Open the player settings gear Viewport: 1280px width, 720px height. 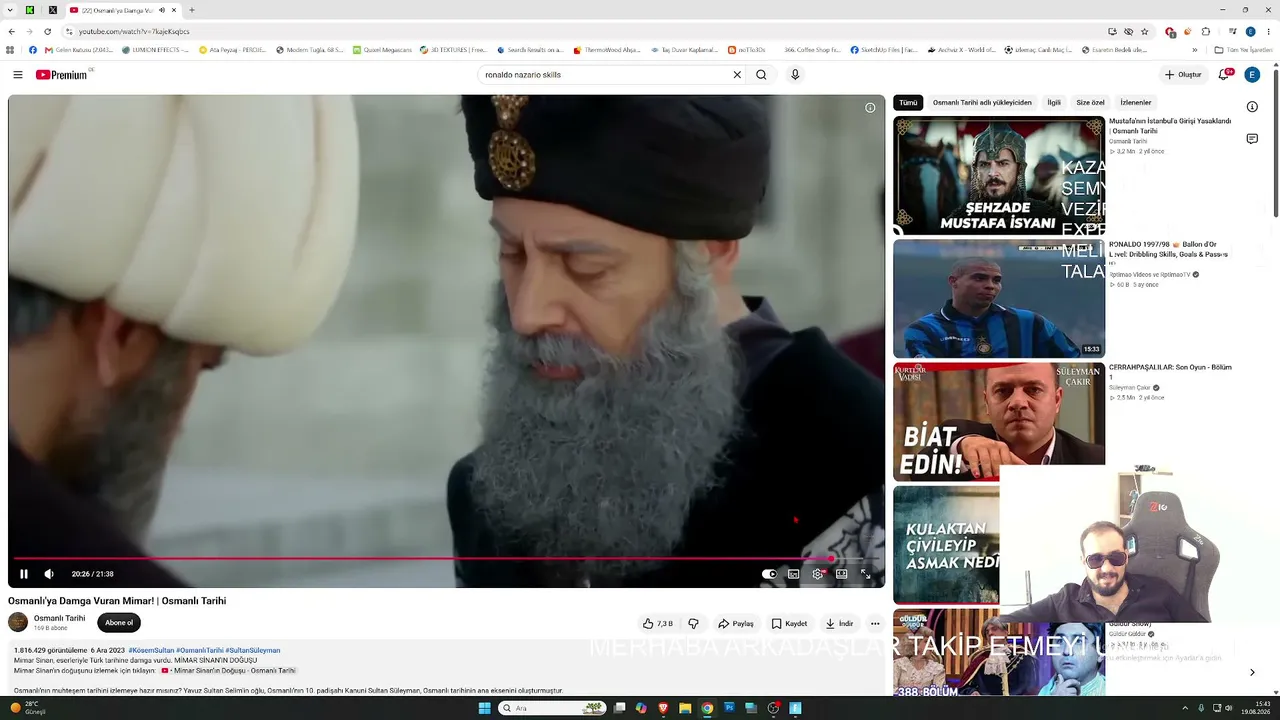(818, 574)
